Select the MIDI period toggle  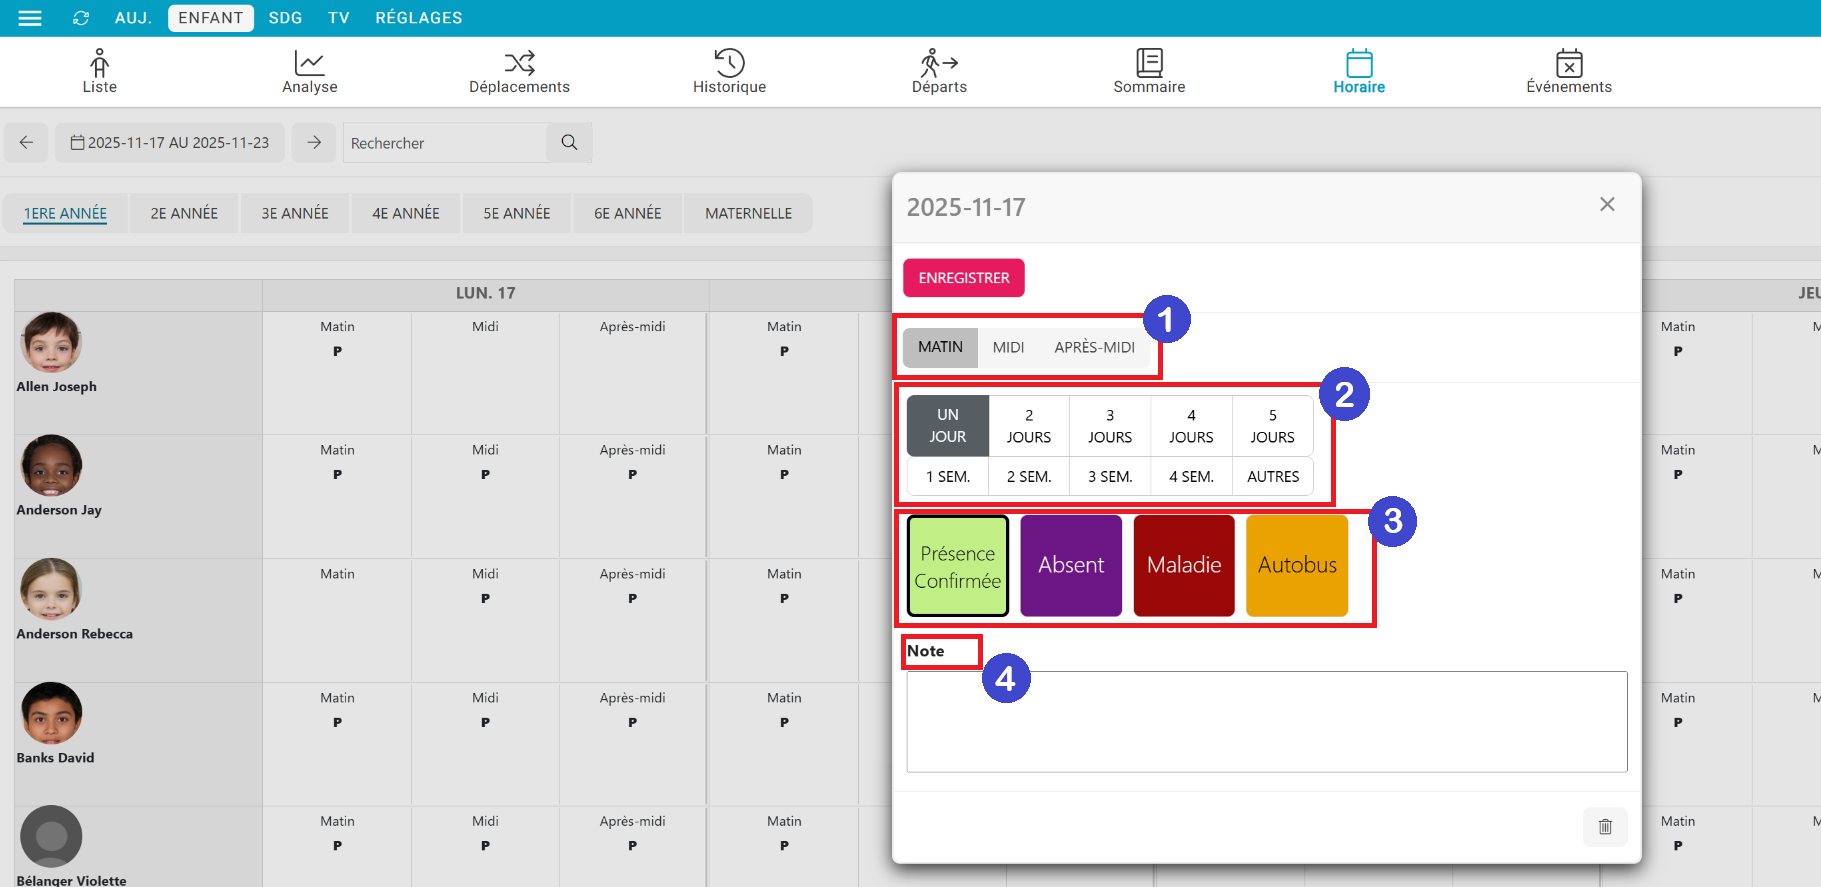coord(1008,347)
